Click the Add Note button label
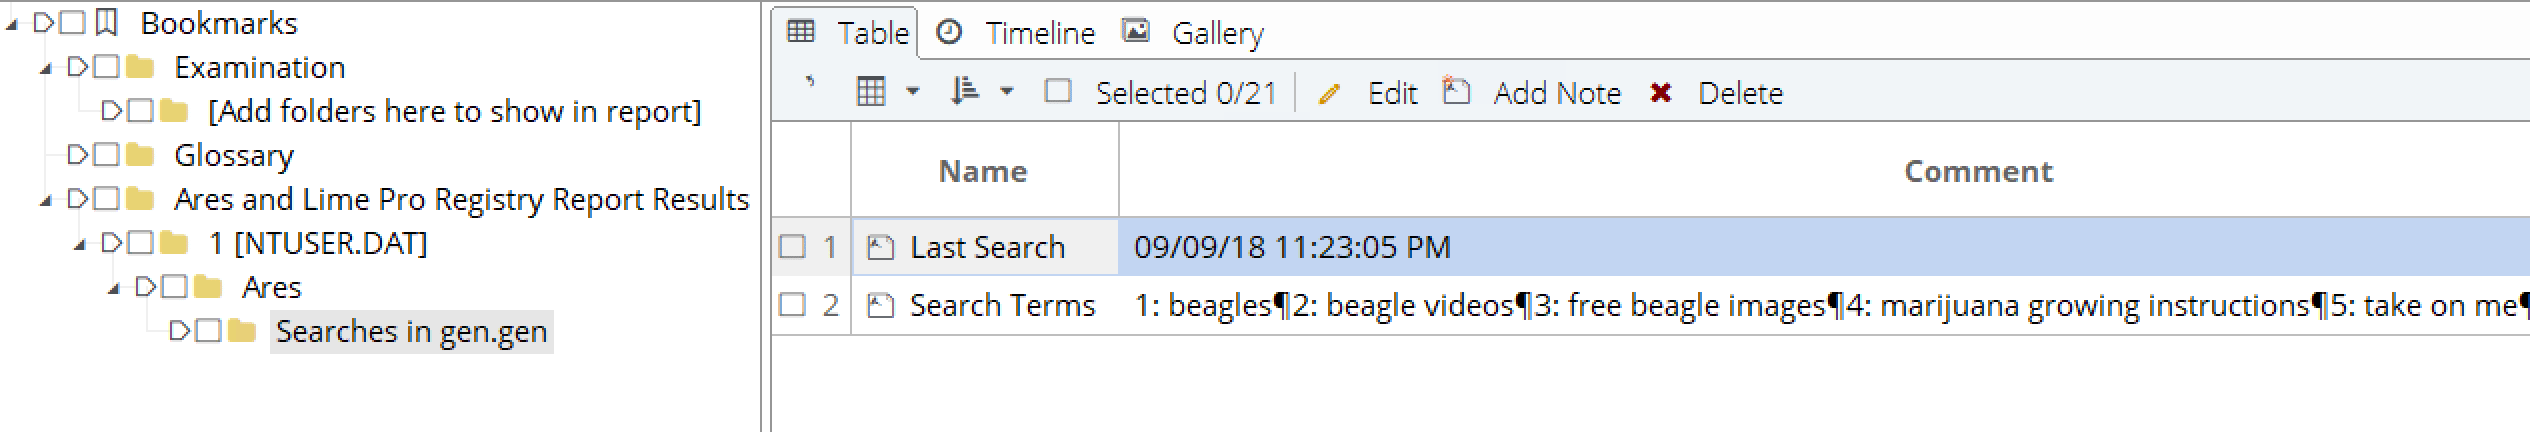 pos(1557,93)
